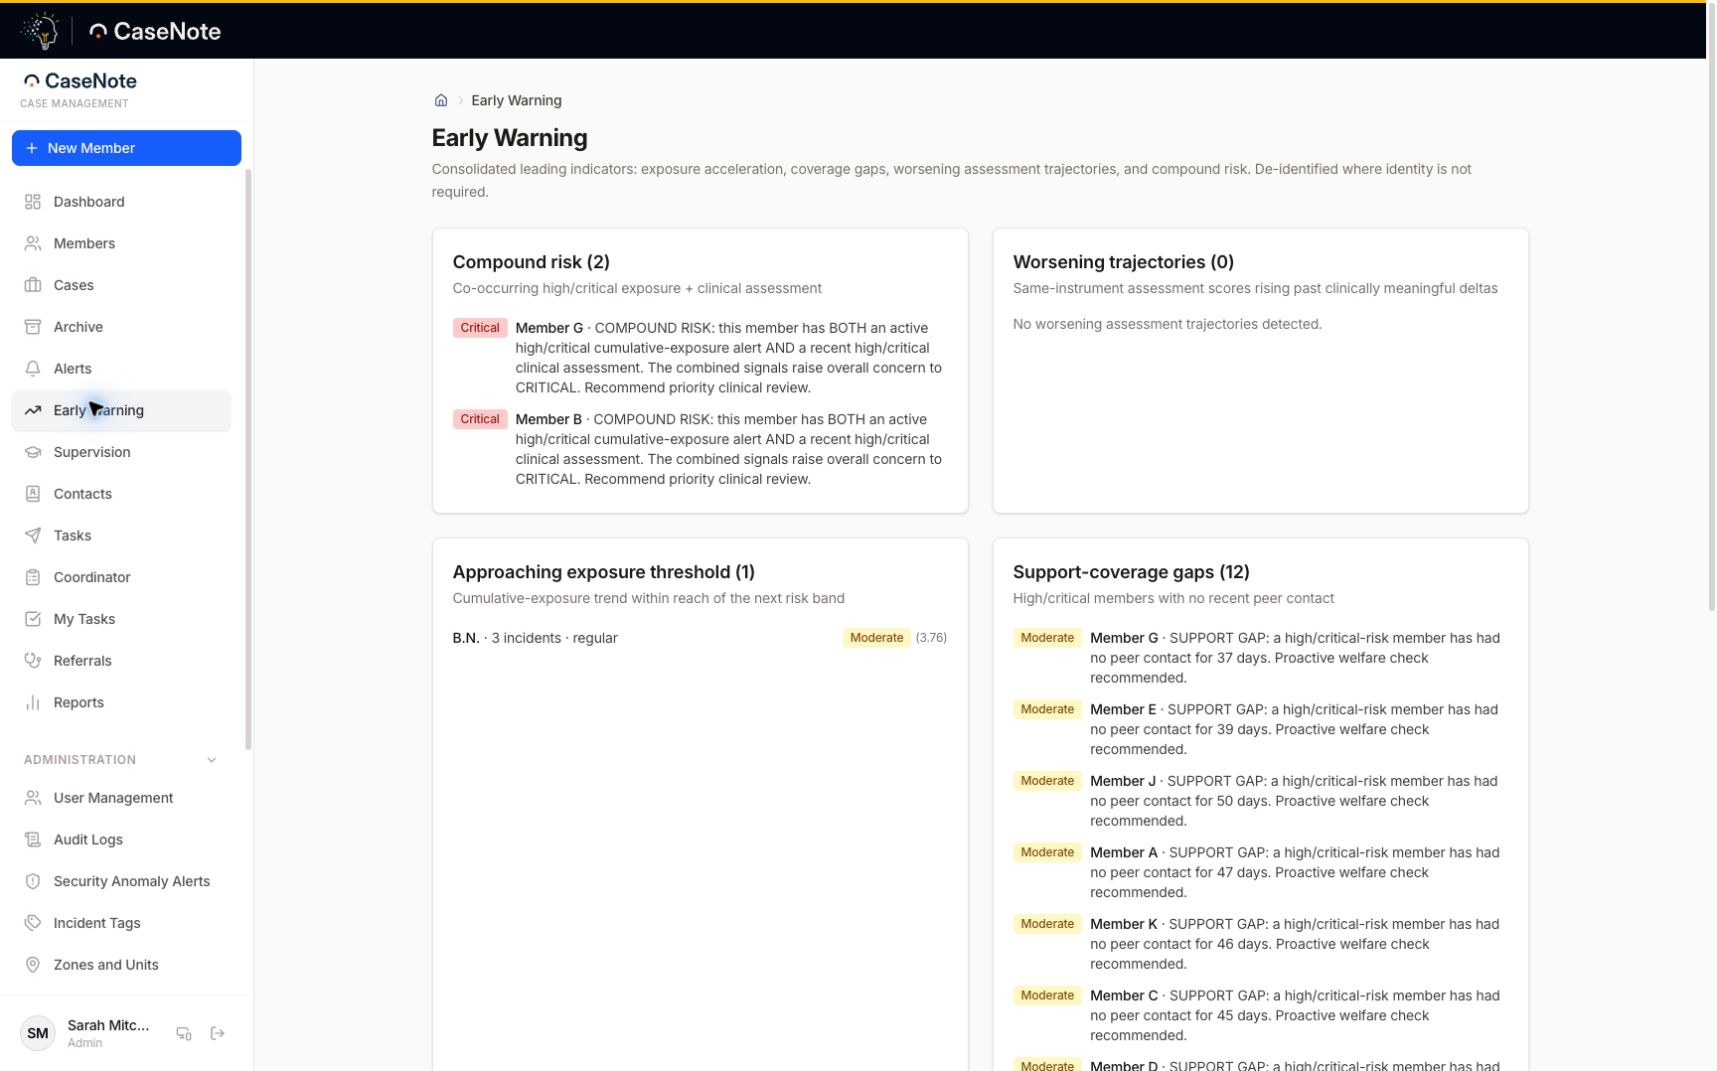Click the Zones and Units pin icon
This screenshot has width=1717, height=1071.
coord(33,965)
